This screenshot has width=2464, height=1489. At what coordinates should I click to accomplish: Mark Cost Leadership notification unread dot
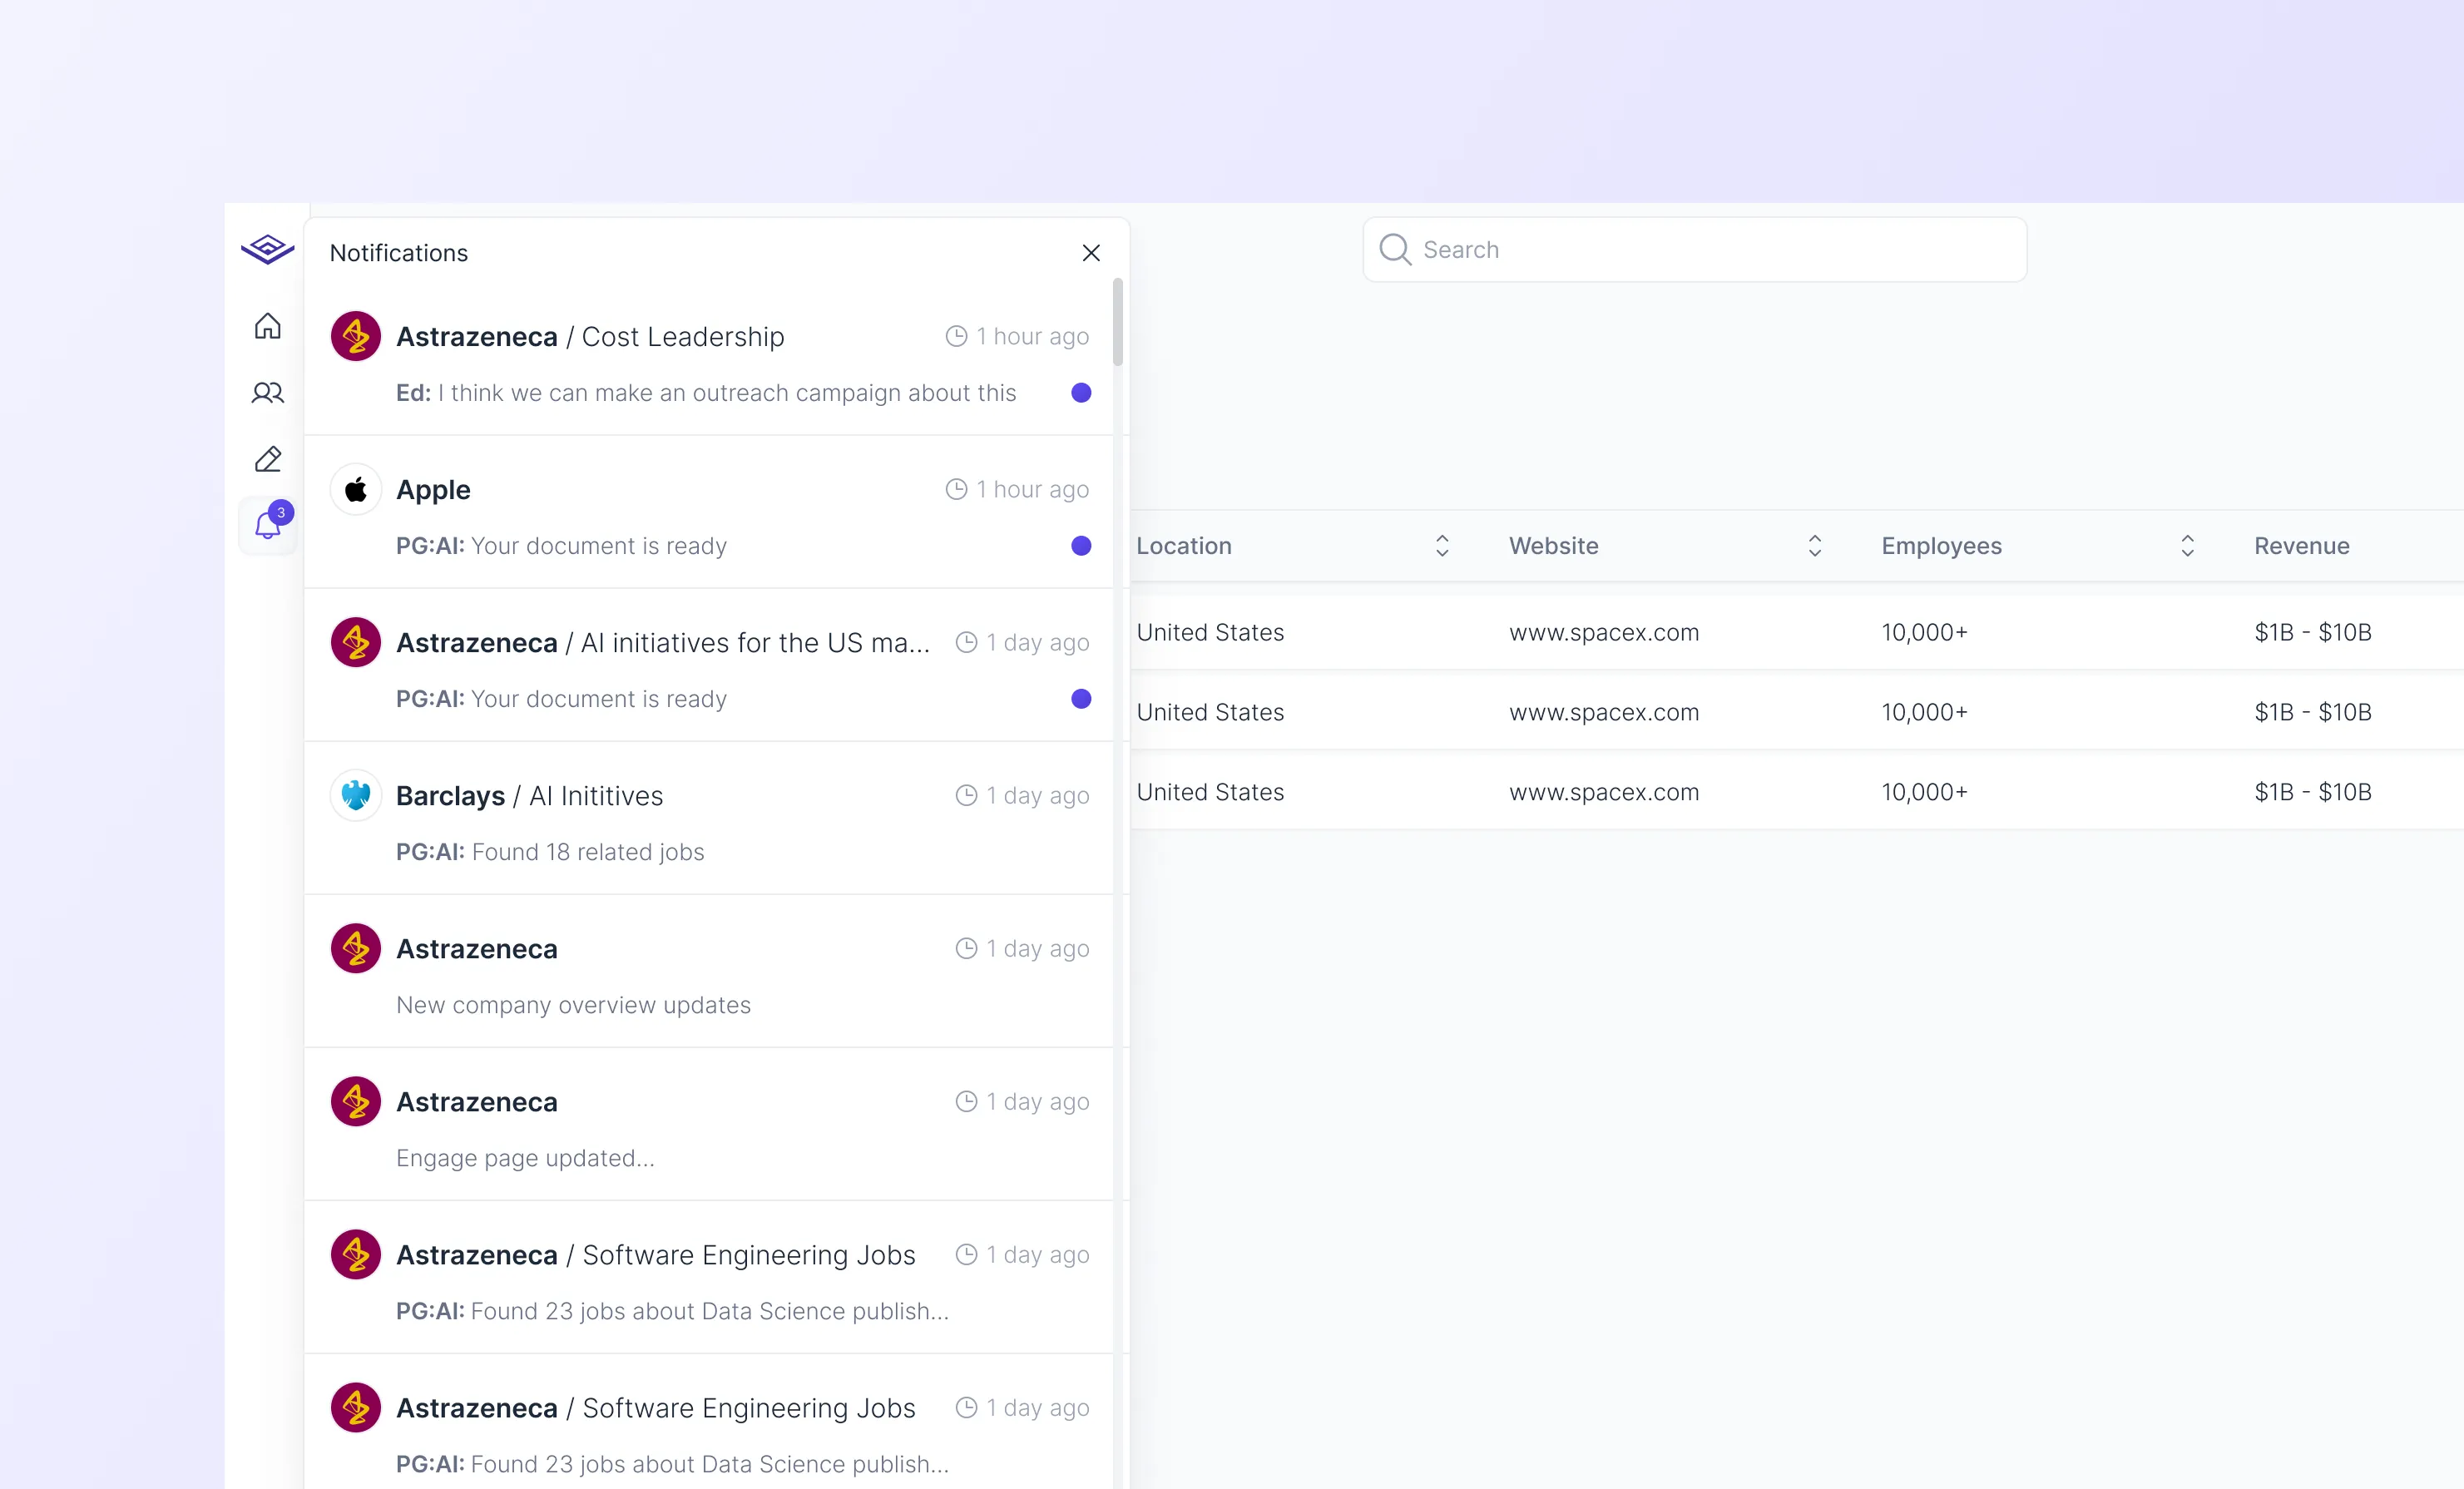(x=1081, y=393)
